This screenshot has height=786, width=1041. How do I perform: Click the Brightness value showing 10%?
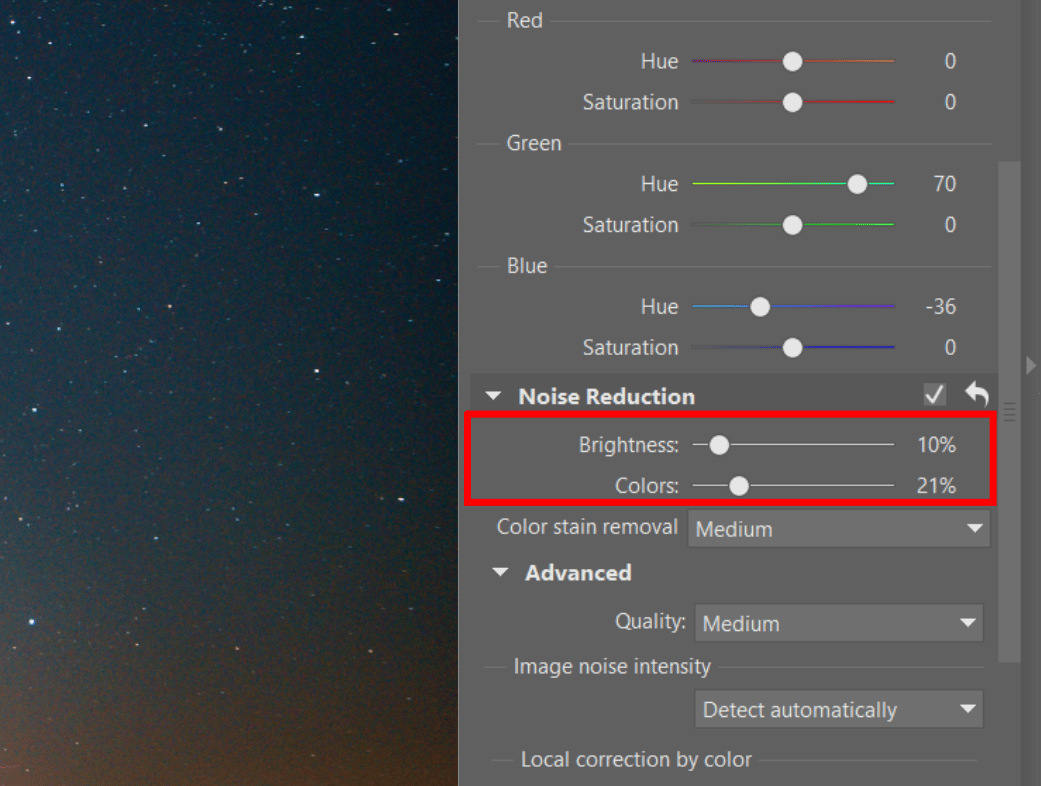click(936, 445)
